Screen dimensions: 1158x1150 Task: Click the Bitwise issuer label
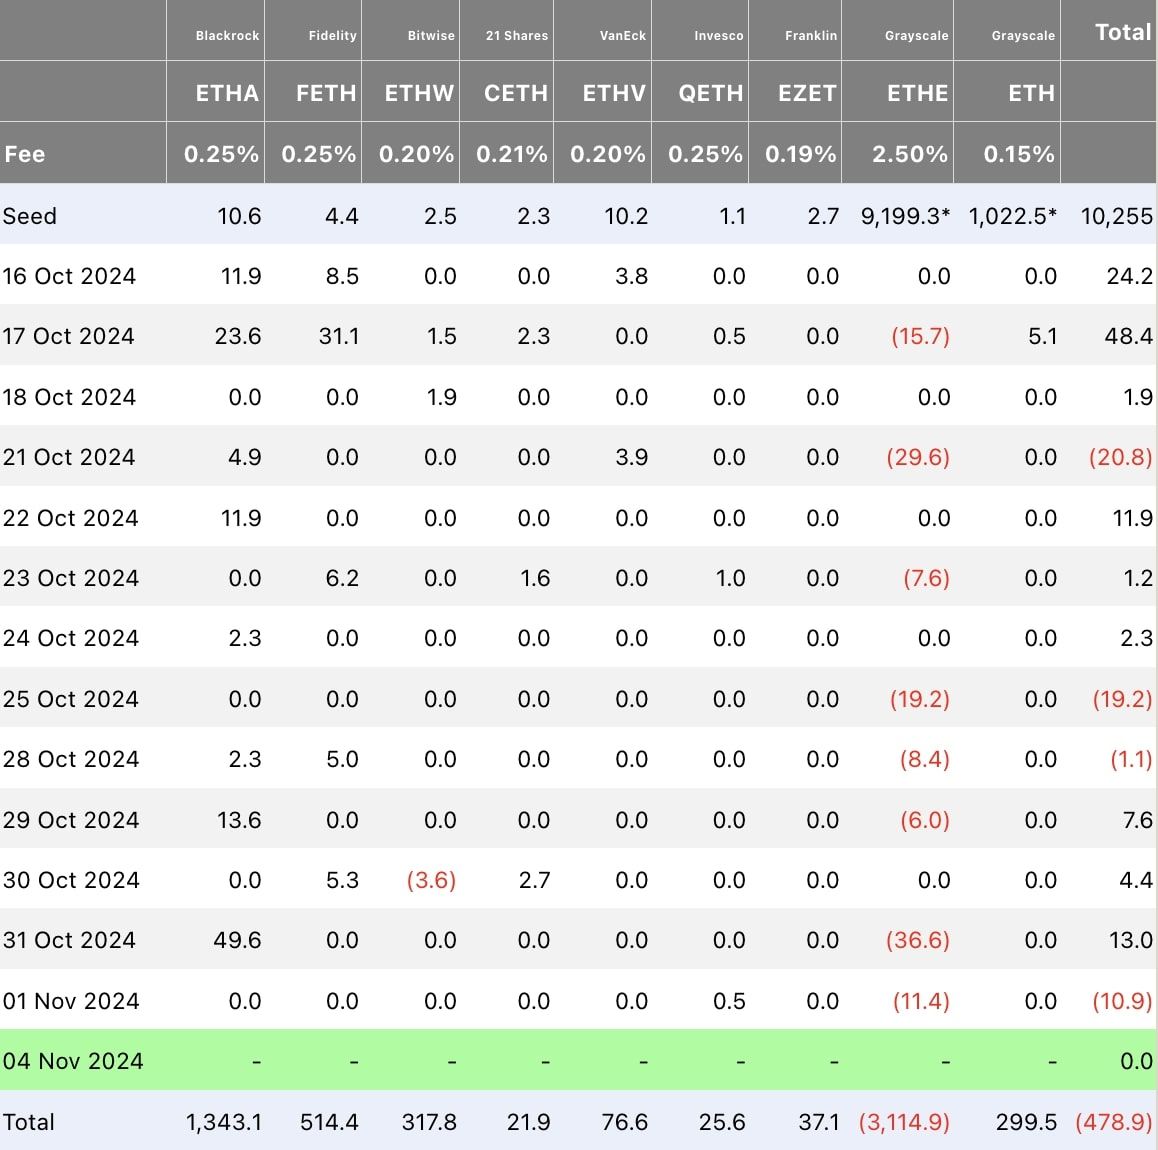pos(431,35)
